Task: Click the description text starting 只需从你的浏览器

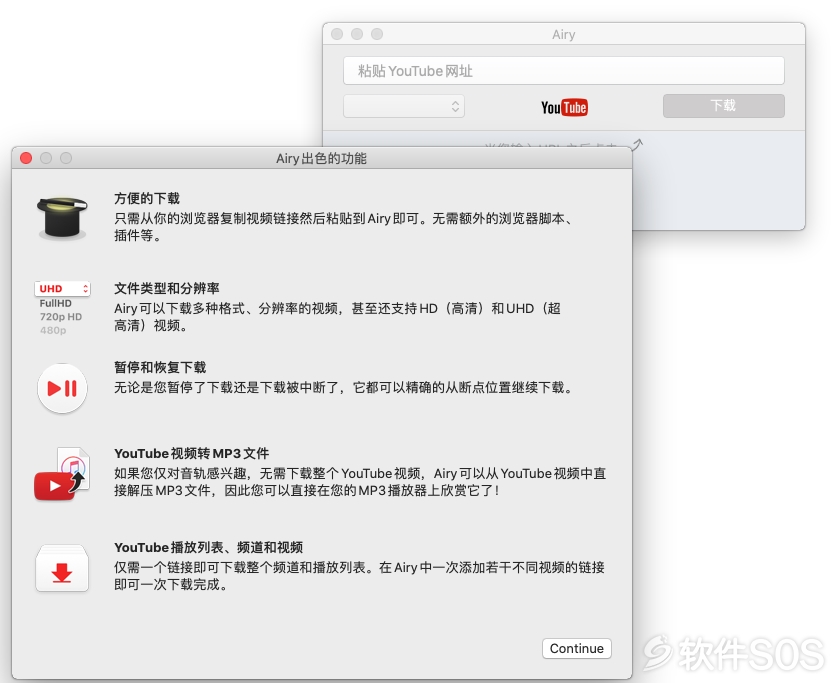Action: [343, 227]
